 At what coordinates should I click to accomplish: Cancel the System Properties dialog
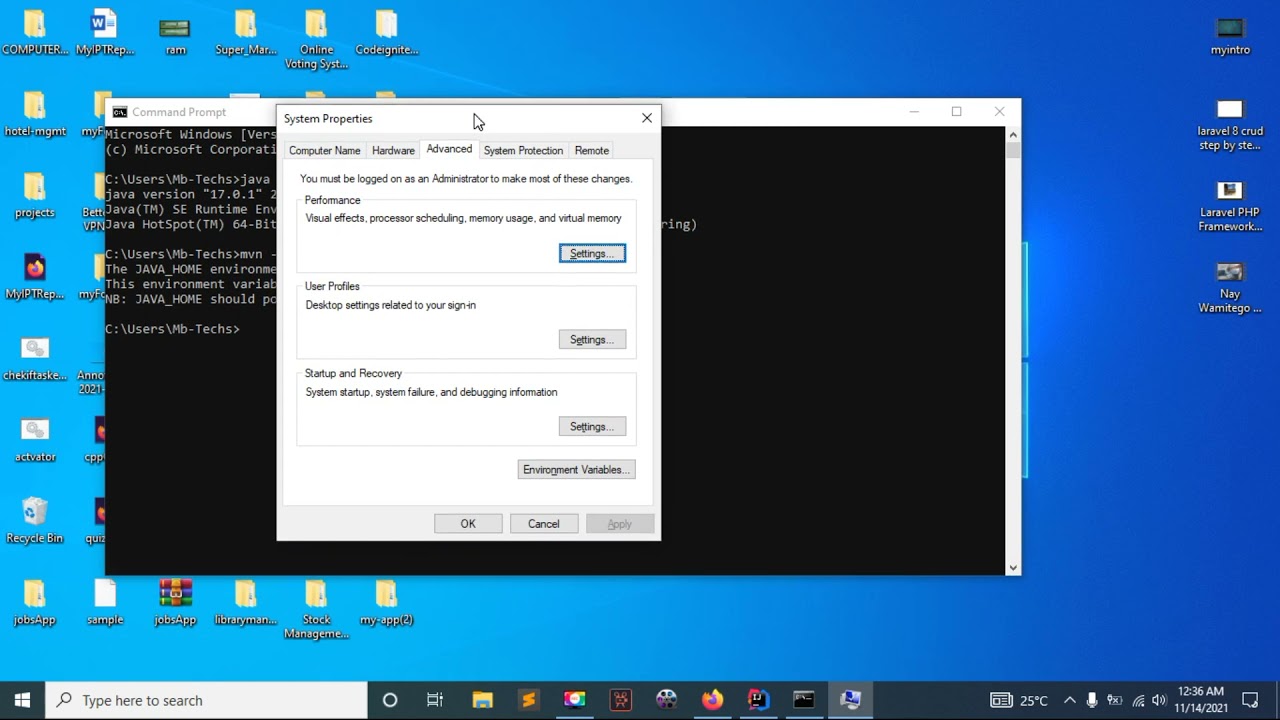pyautogui.click(x=544, y=524)
